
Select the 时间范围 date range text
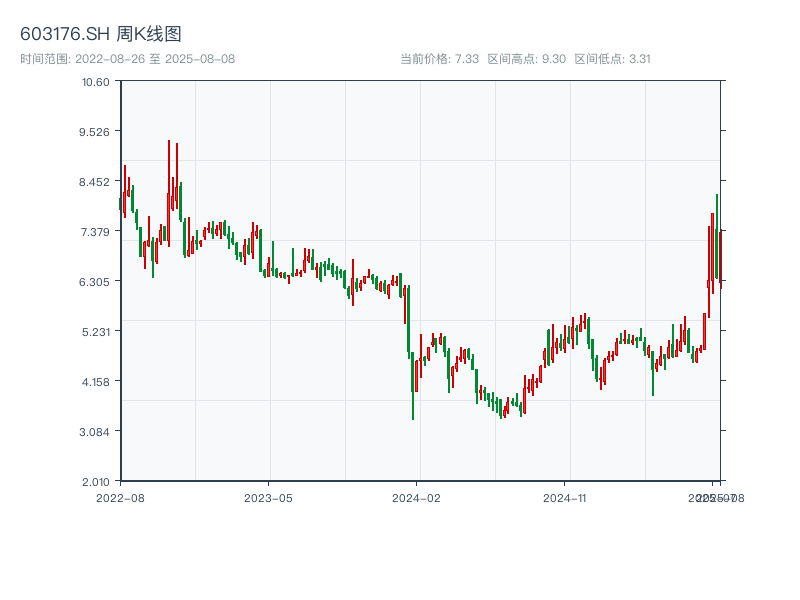[x=127, y=59]
